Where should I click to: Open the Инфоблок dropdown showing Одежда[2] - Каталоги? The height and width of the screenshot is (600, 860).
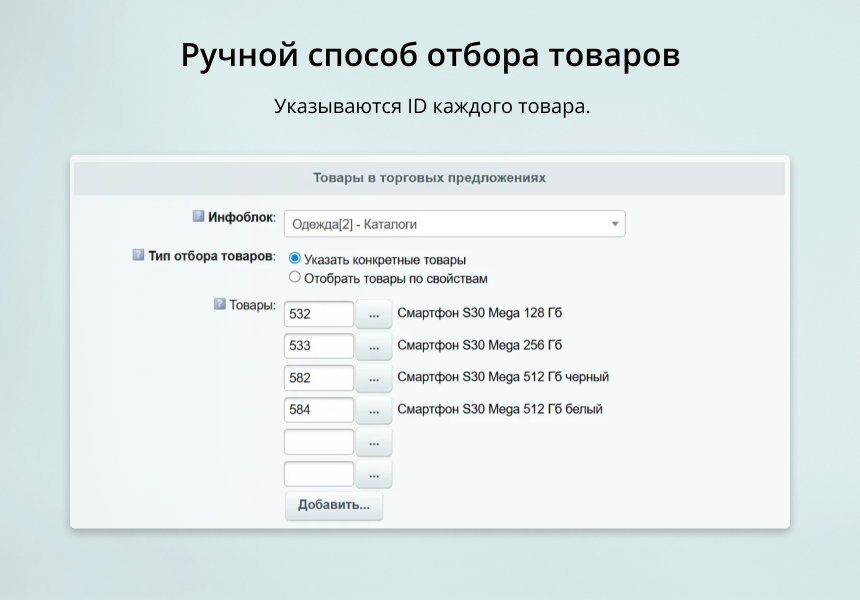point(454,224)
